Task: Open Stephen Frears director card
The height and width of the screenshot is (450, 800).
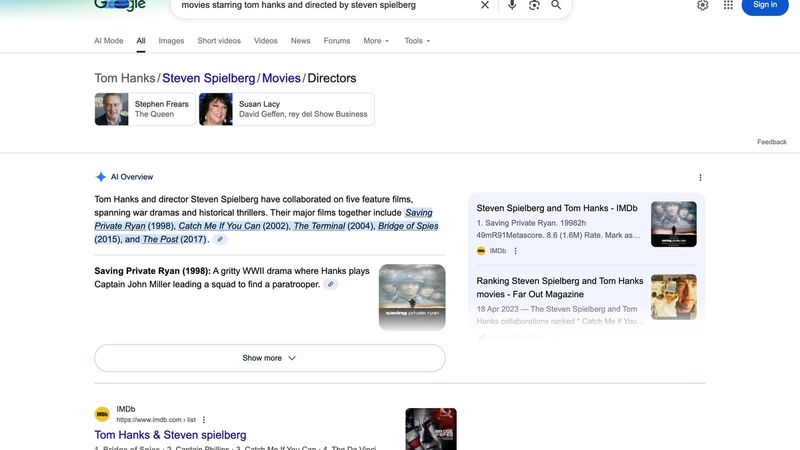Action: [145, 109]
